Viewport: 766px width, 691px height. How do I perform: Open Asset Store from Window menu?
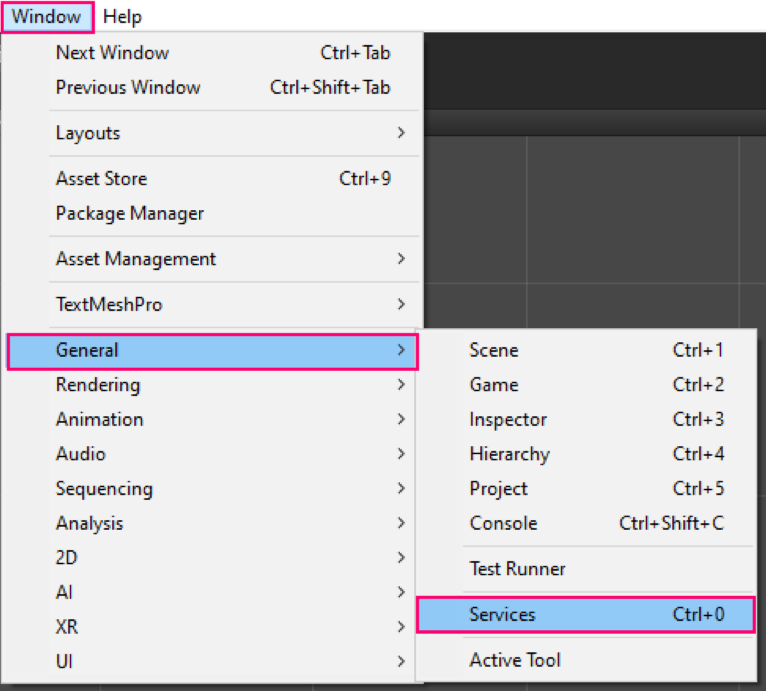coord(213,179)
